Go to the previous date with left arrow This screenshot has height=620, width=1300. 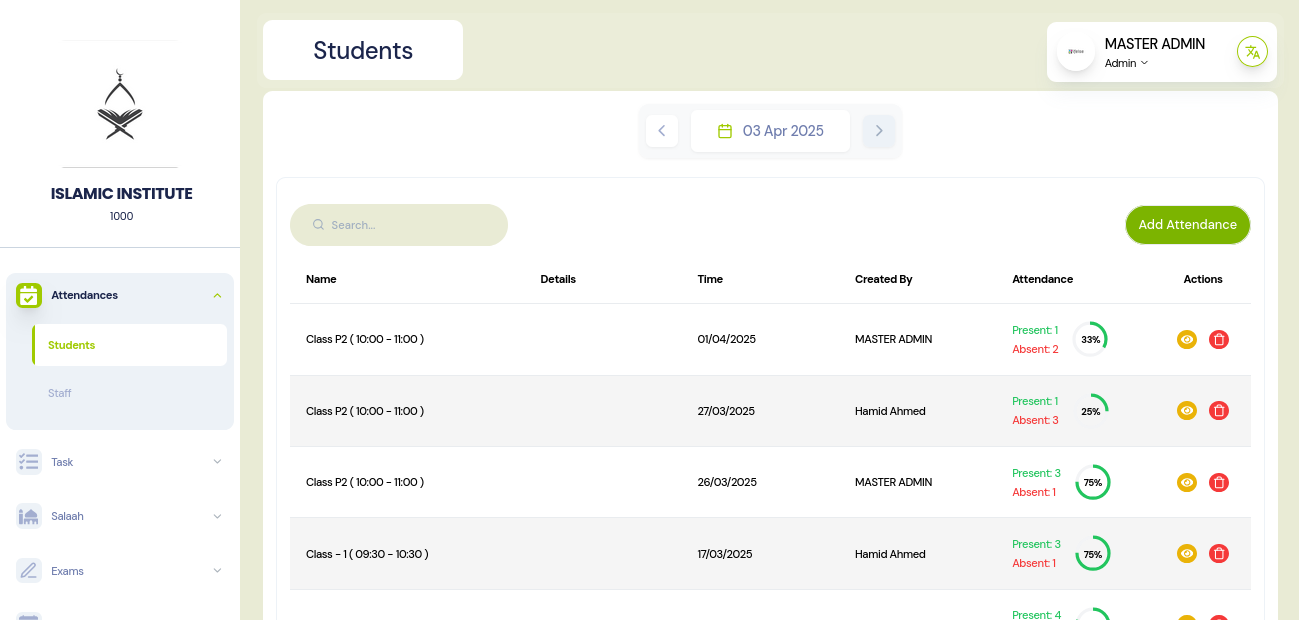tap(662, 131)
